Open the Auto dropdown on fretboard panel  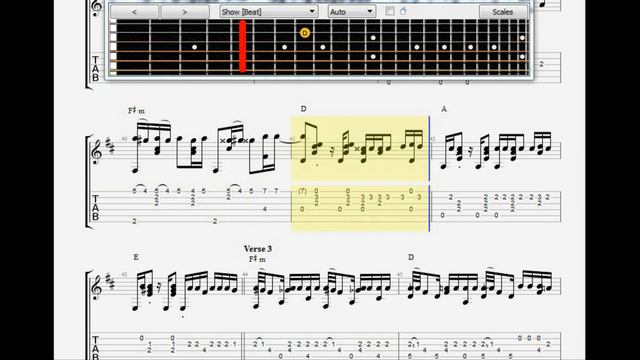pos(352,12)
